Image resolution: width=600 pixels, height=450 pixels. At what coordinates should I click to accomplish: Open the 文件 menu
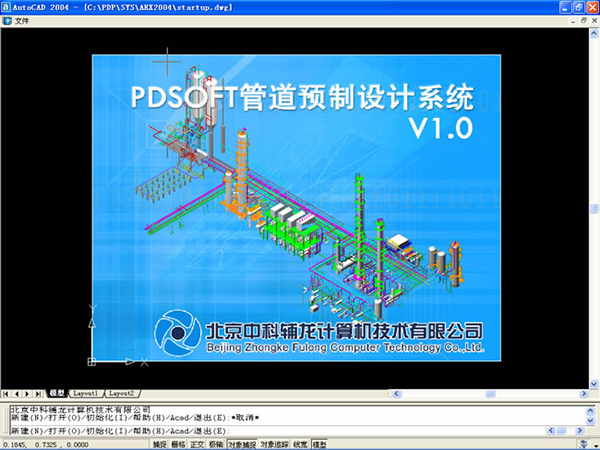(x=22, y=21)
